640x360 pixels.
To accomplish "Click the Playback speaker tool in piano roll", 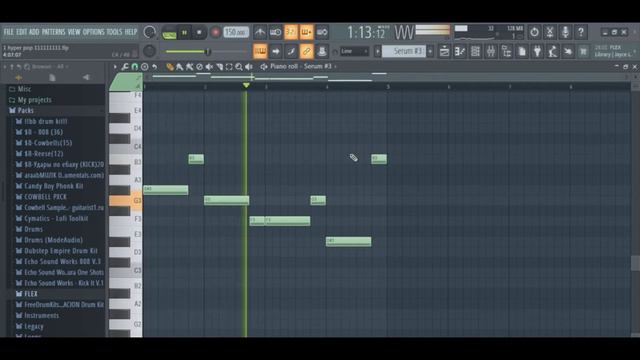I will 249,67.
